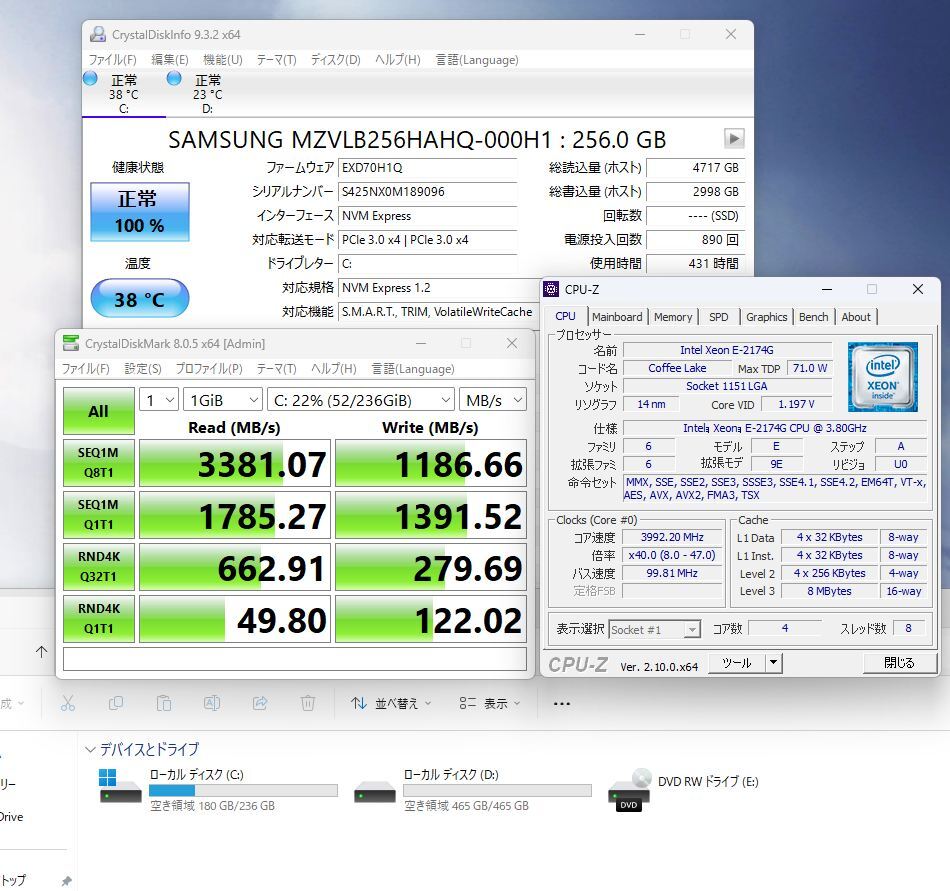Run the SEQ1M Q8T1 test
This screenshot has height=891, width=950.
tap(98, 463)
